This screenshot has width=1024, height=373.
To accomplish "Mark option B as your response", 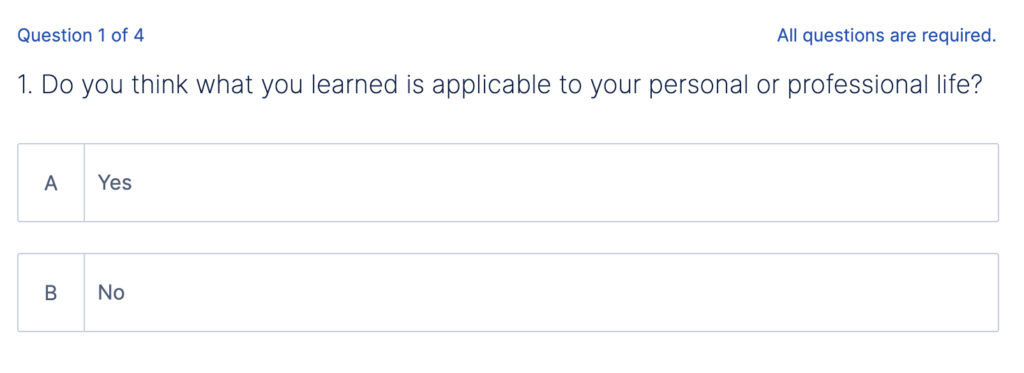I will point(508,293).
